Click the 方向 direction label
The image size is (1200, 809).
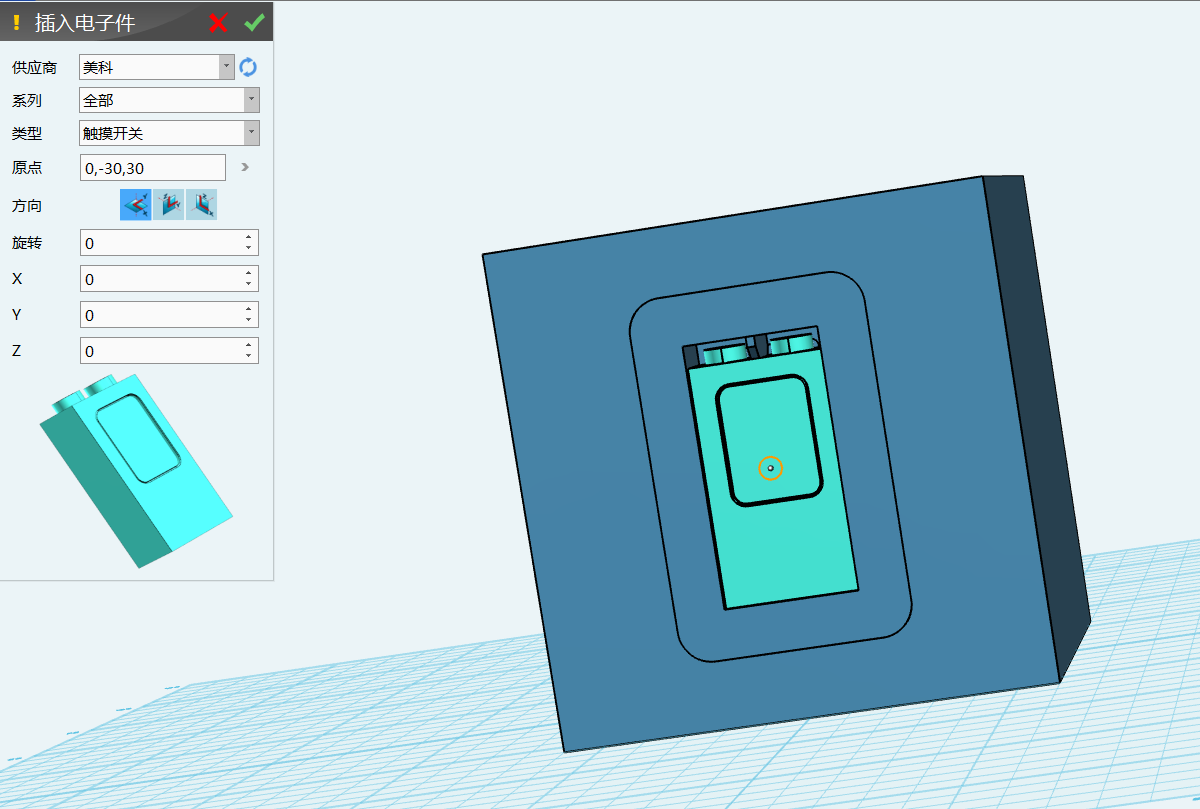27,206
